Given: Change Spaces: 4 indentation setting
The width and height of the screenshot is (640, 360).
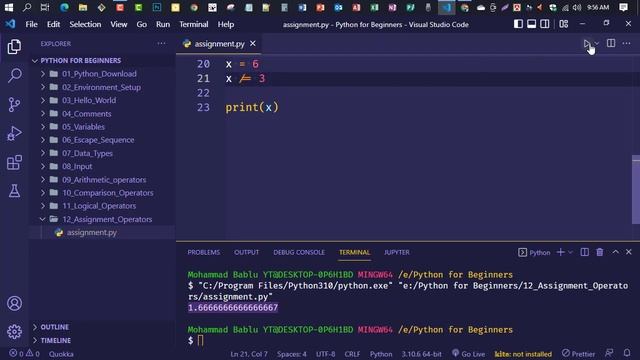Looking at the screenshot, I should pyautogui.click(x=292, y=353).
